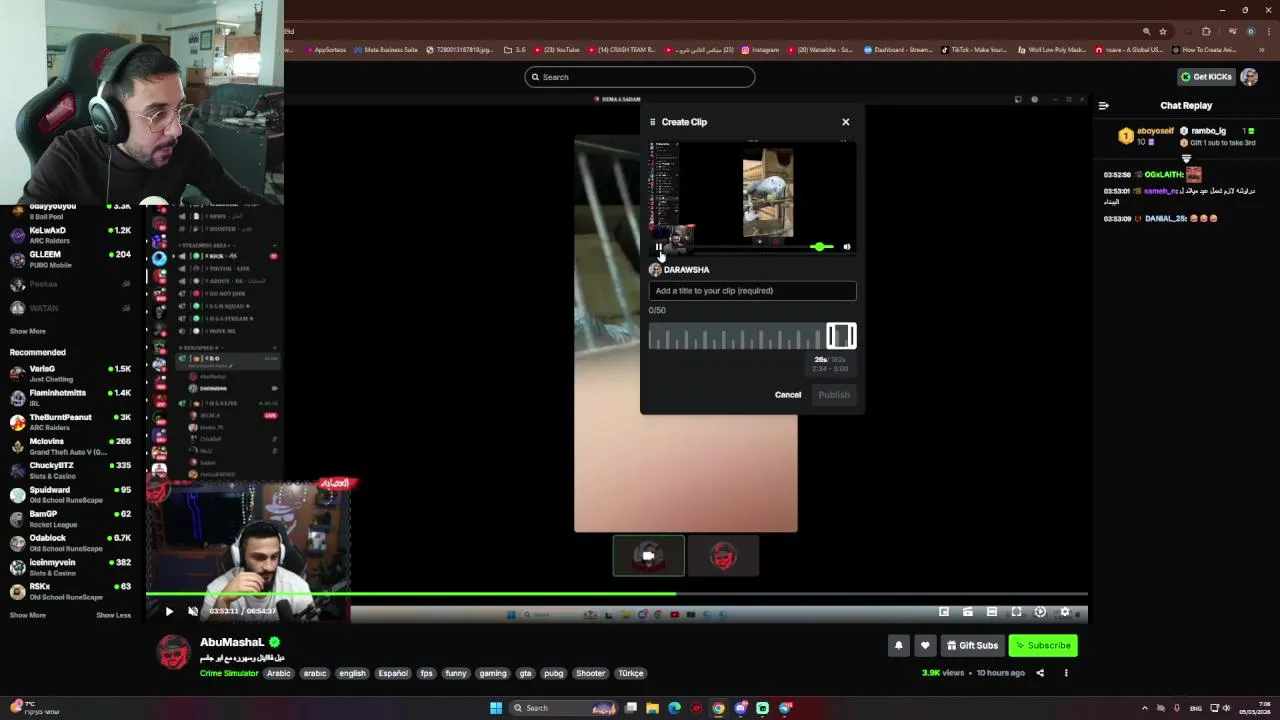Subscribe to AbuMashaL channel

coord(1043,645)
